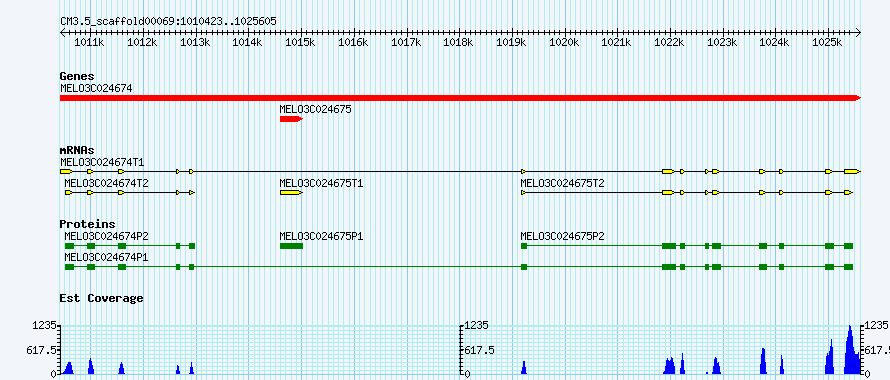Select the MELO3C024675T1 yellow transcript arrow

pyautogui.click(x=291, y=193)
